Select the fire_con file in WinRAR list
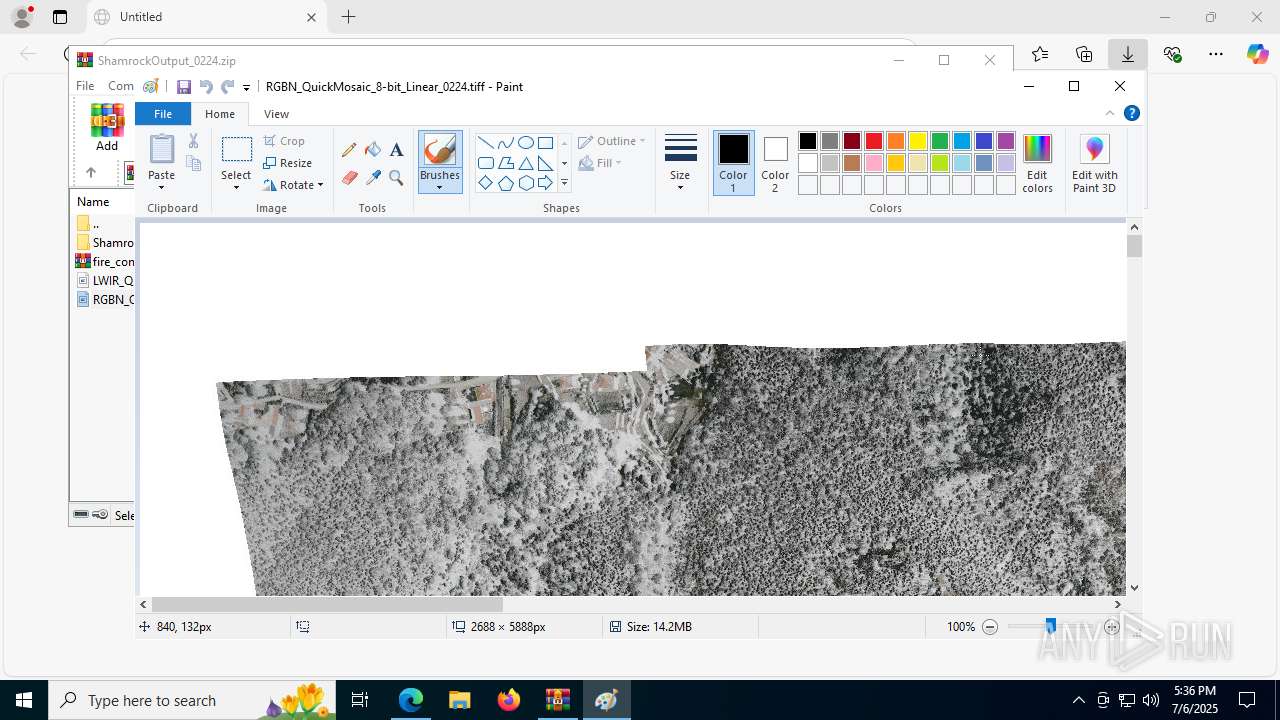1280x720 pixels. click(x=105, y=261)
